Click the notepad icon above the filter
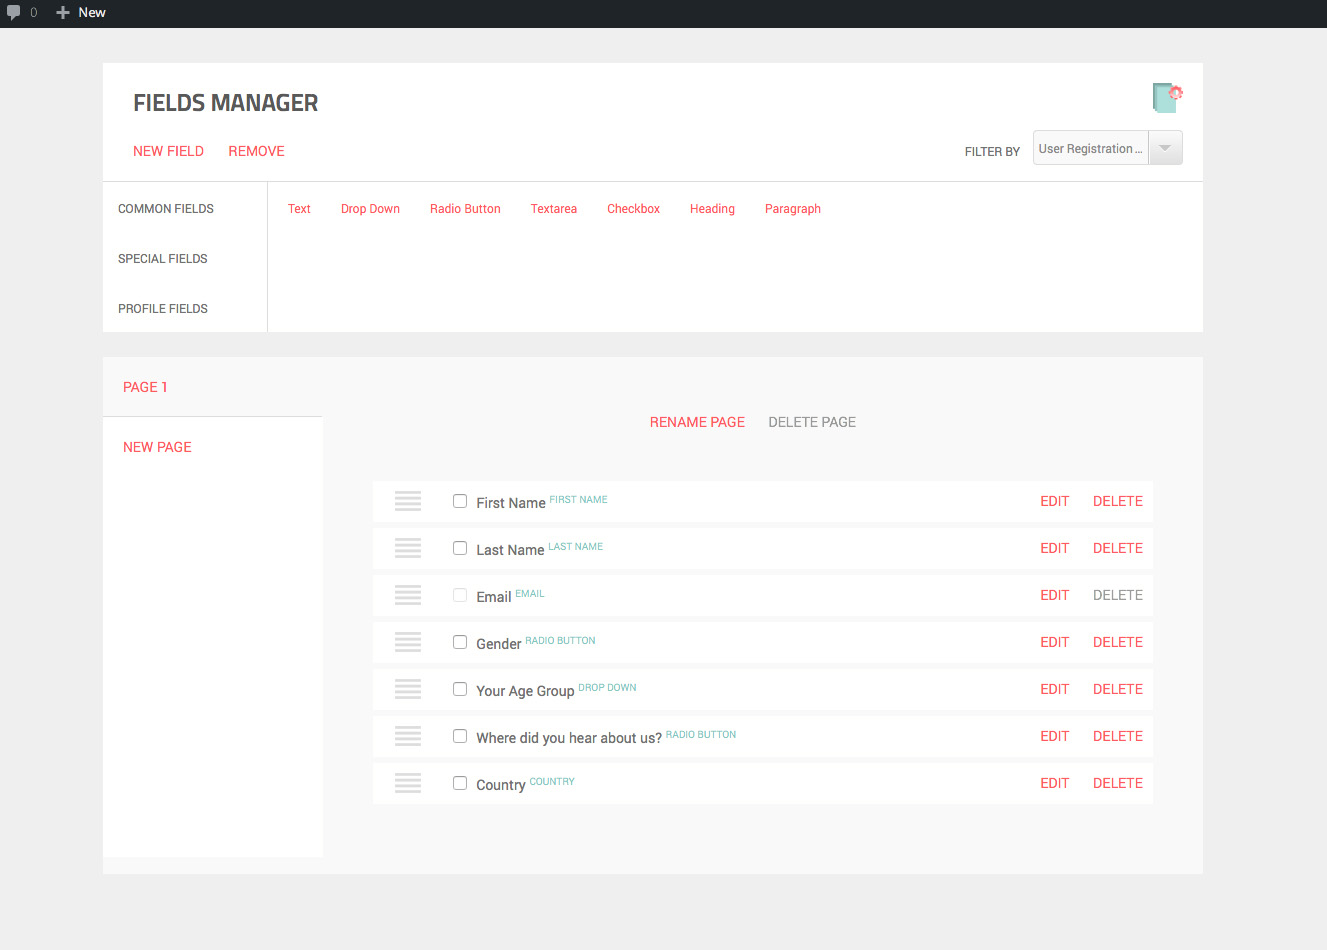The width and height of the screenshot is (1327, 950). (x=1166, y=97)
